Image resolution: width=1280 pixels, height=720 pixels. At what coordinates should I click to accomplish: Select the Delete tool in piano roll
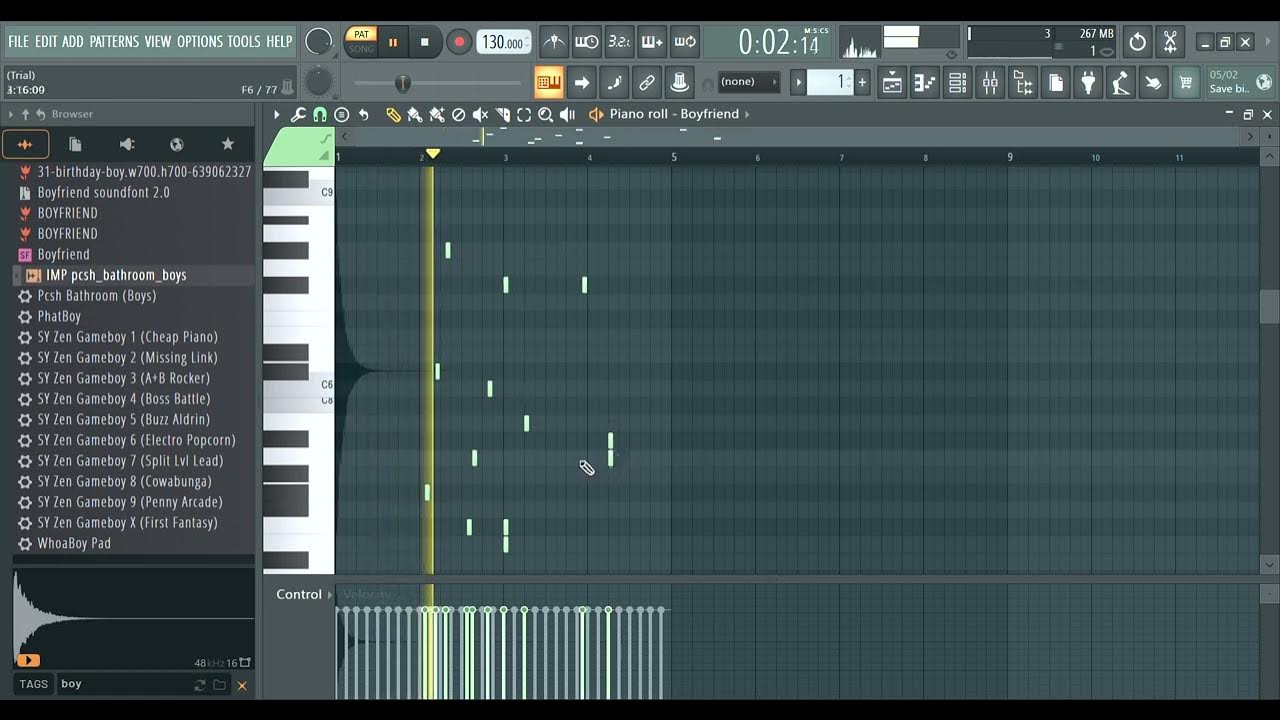coord(458,115)
